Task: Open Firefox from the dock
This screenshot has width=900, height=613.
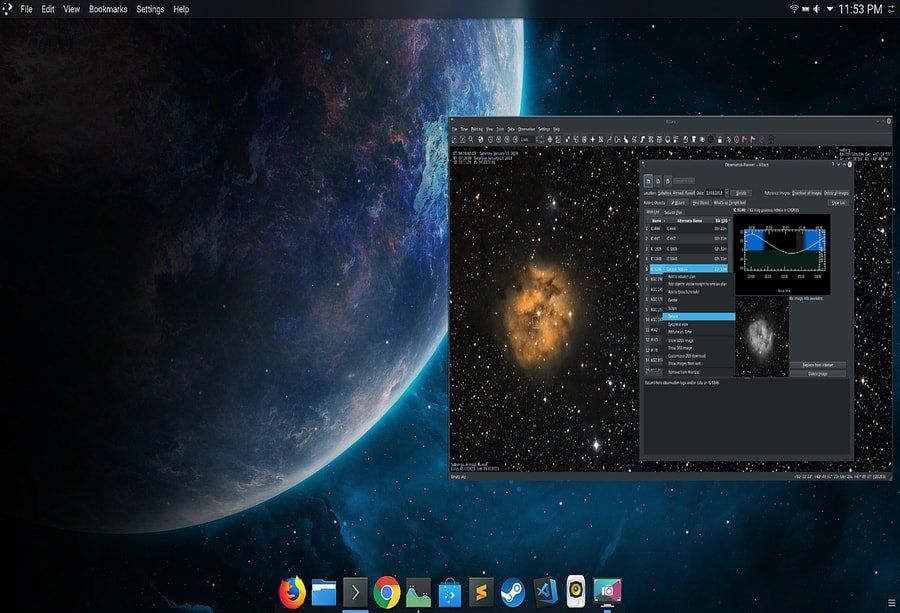Action: click(292, 593)
